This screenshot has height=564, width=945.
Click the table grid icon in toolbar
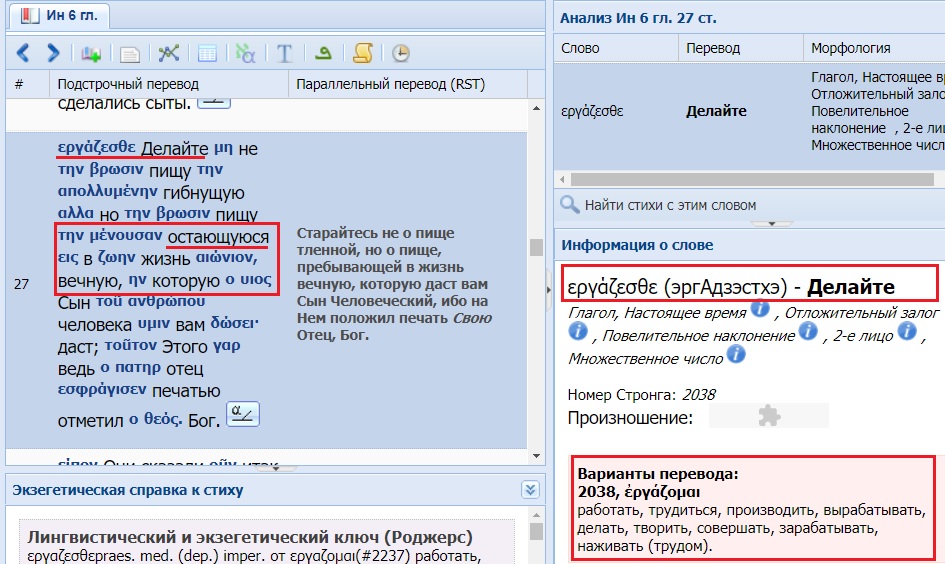(x=207, y=53)
